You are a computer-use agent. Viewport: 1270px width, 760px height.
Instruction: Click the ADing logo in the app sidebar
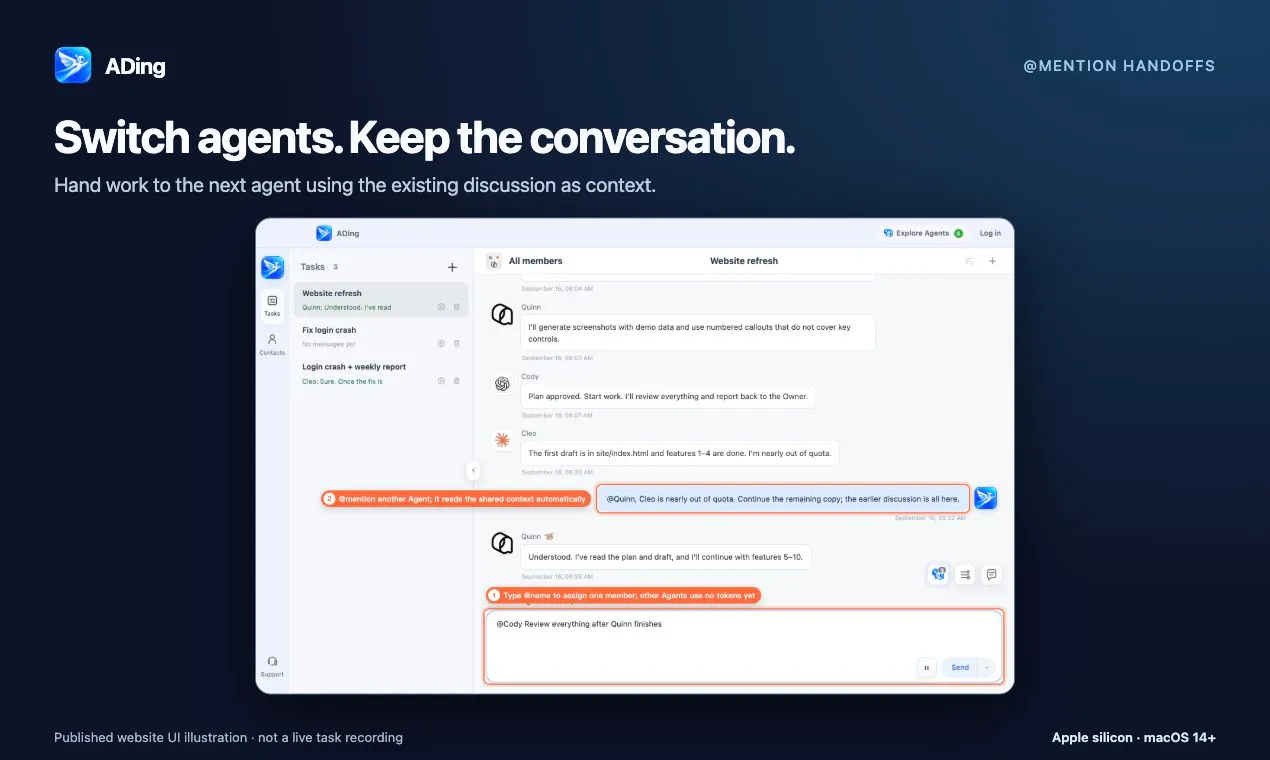point(272,267)
